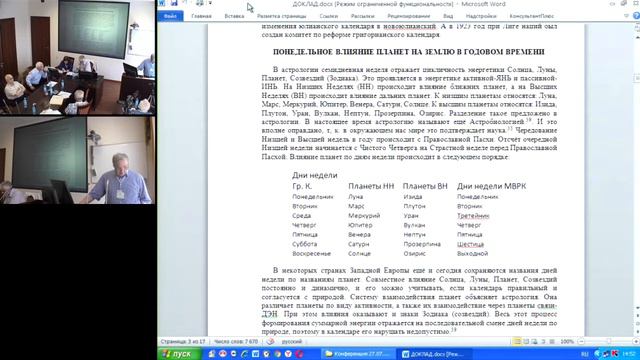Click the spelling check icon in status bar
The width and height of the screenshot is (640, 360).
270,341
